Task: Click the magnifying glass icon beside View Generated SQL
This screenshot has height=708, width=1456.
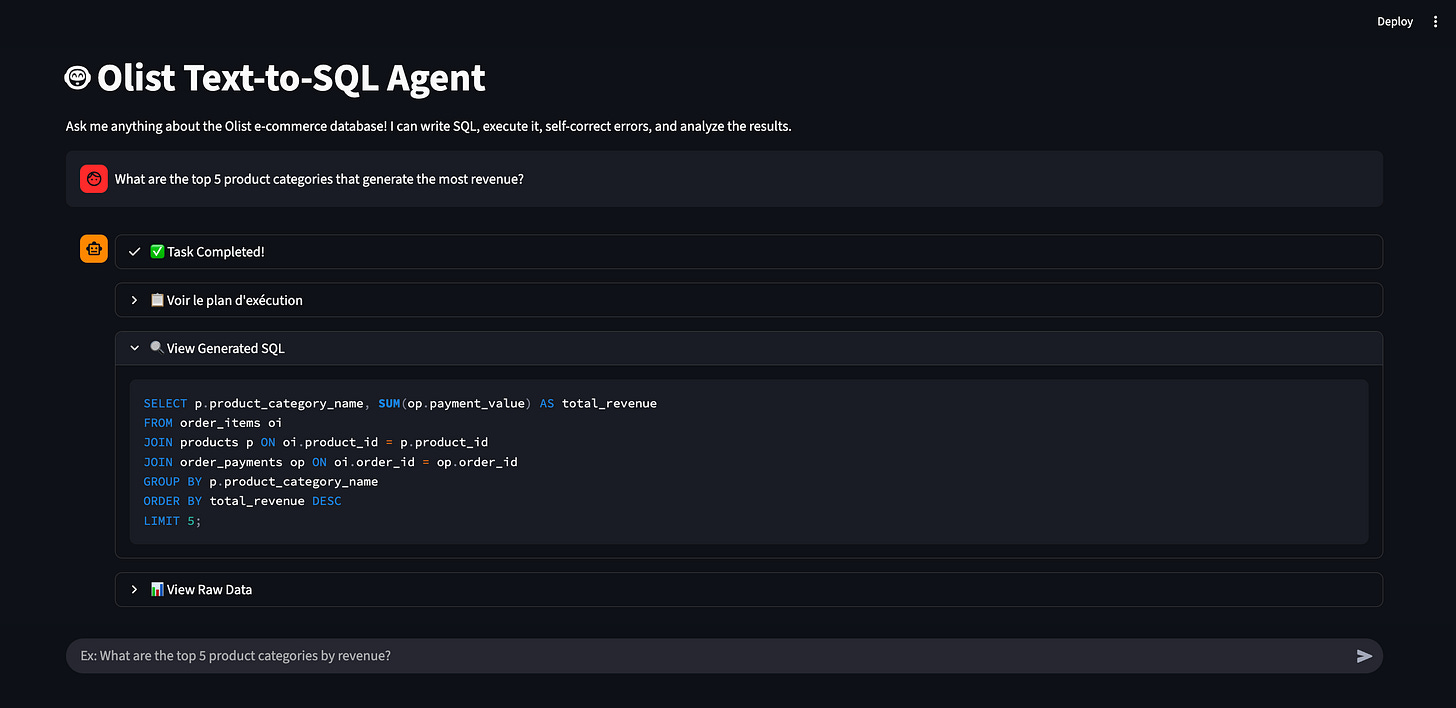Action: tap(157, 348)
